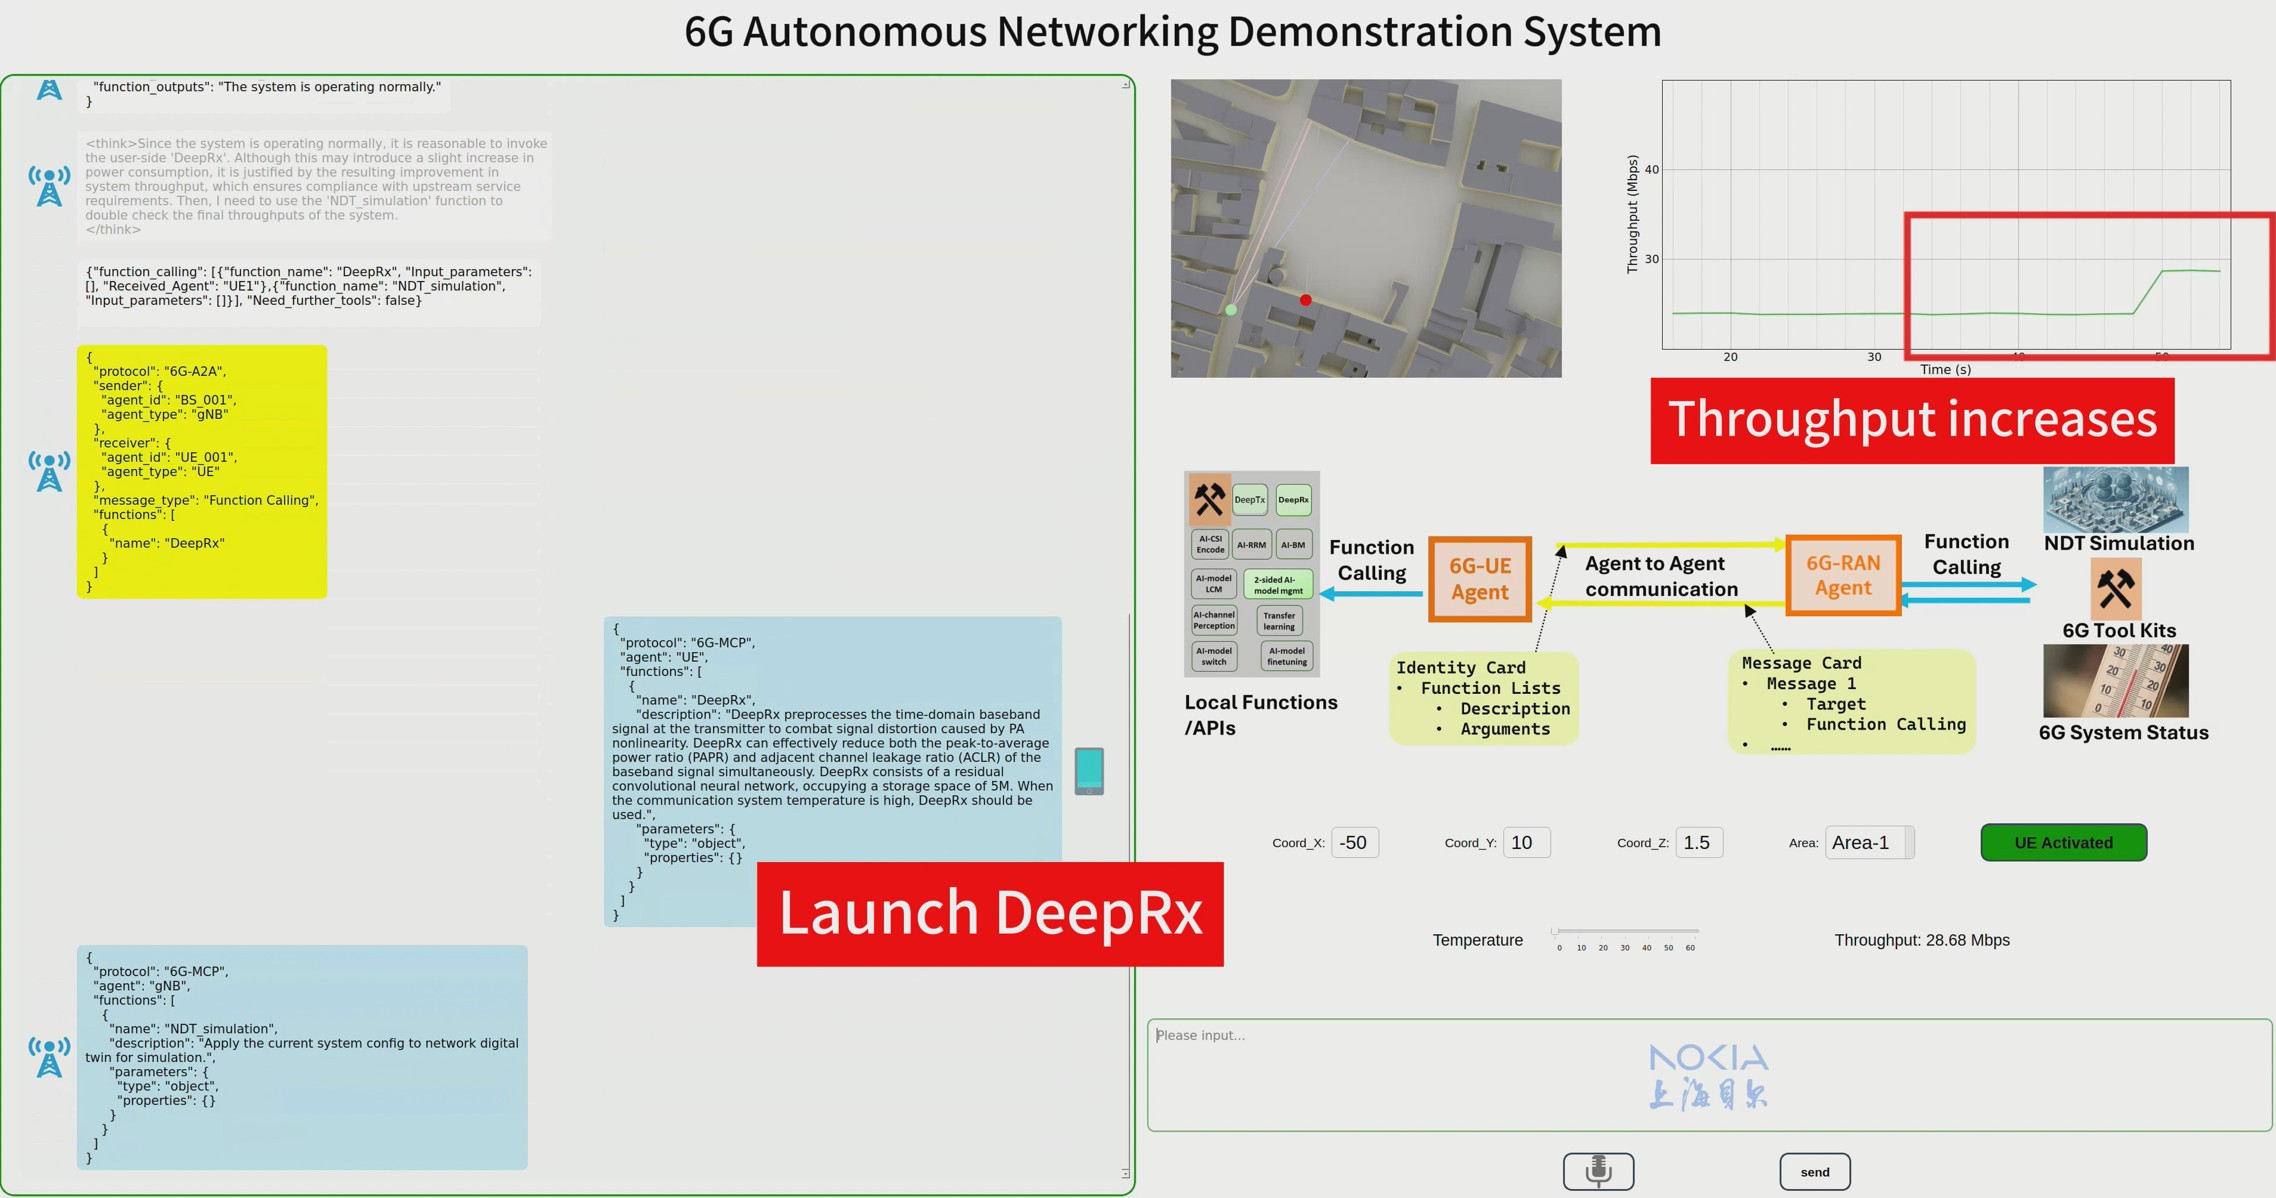Click the green base station dot on map
Screen dimensions: 2276x1198
tap(1231, 310)
